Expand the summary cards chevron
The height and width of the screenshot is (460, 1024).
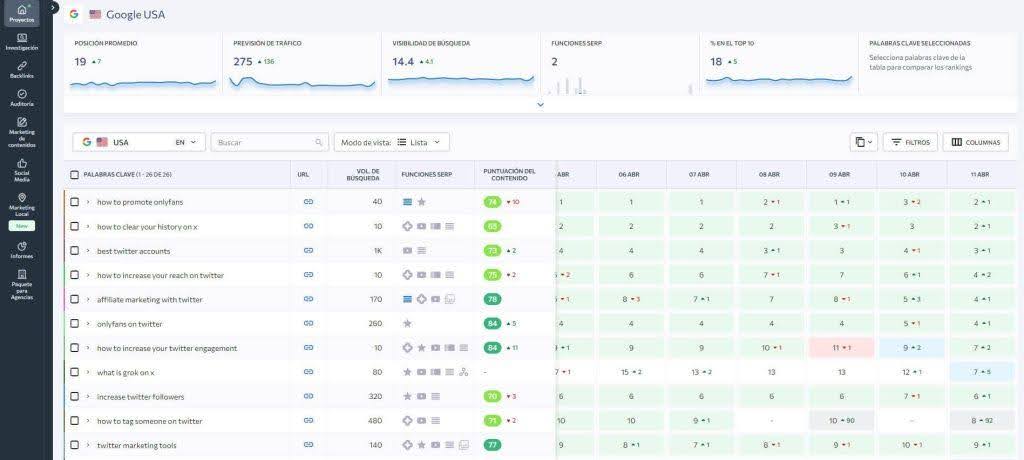click(540, 105)
